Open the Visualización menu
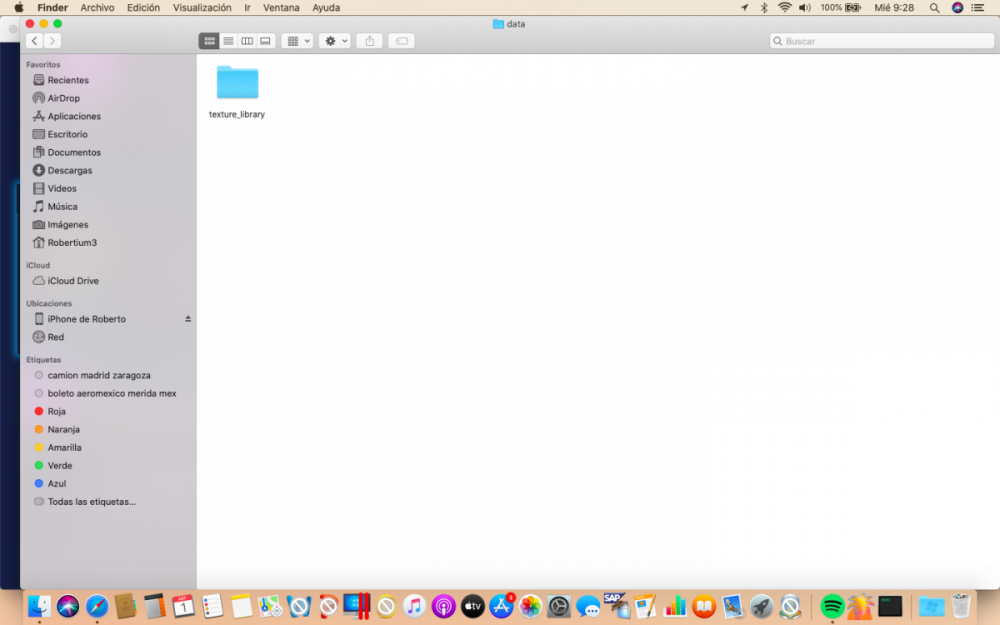 (x=202, y=7)
